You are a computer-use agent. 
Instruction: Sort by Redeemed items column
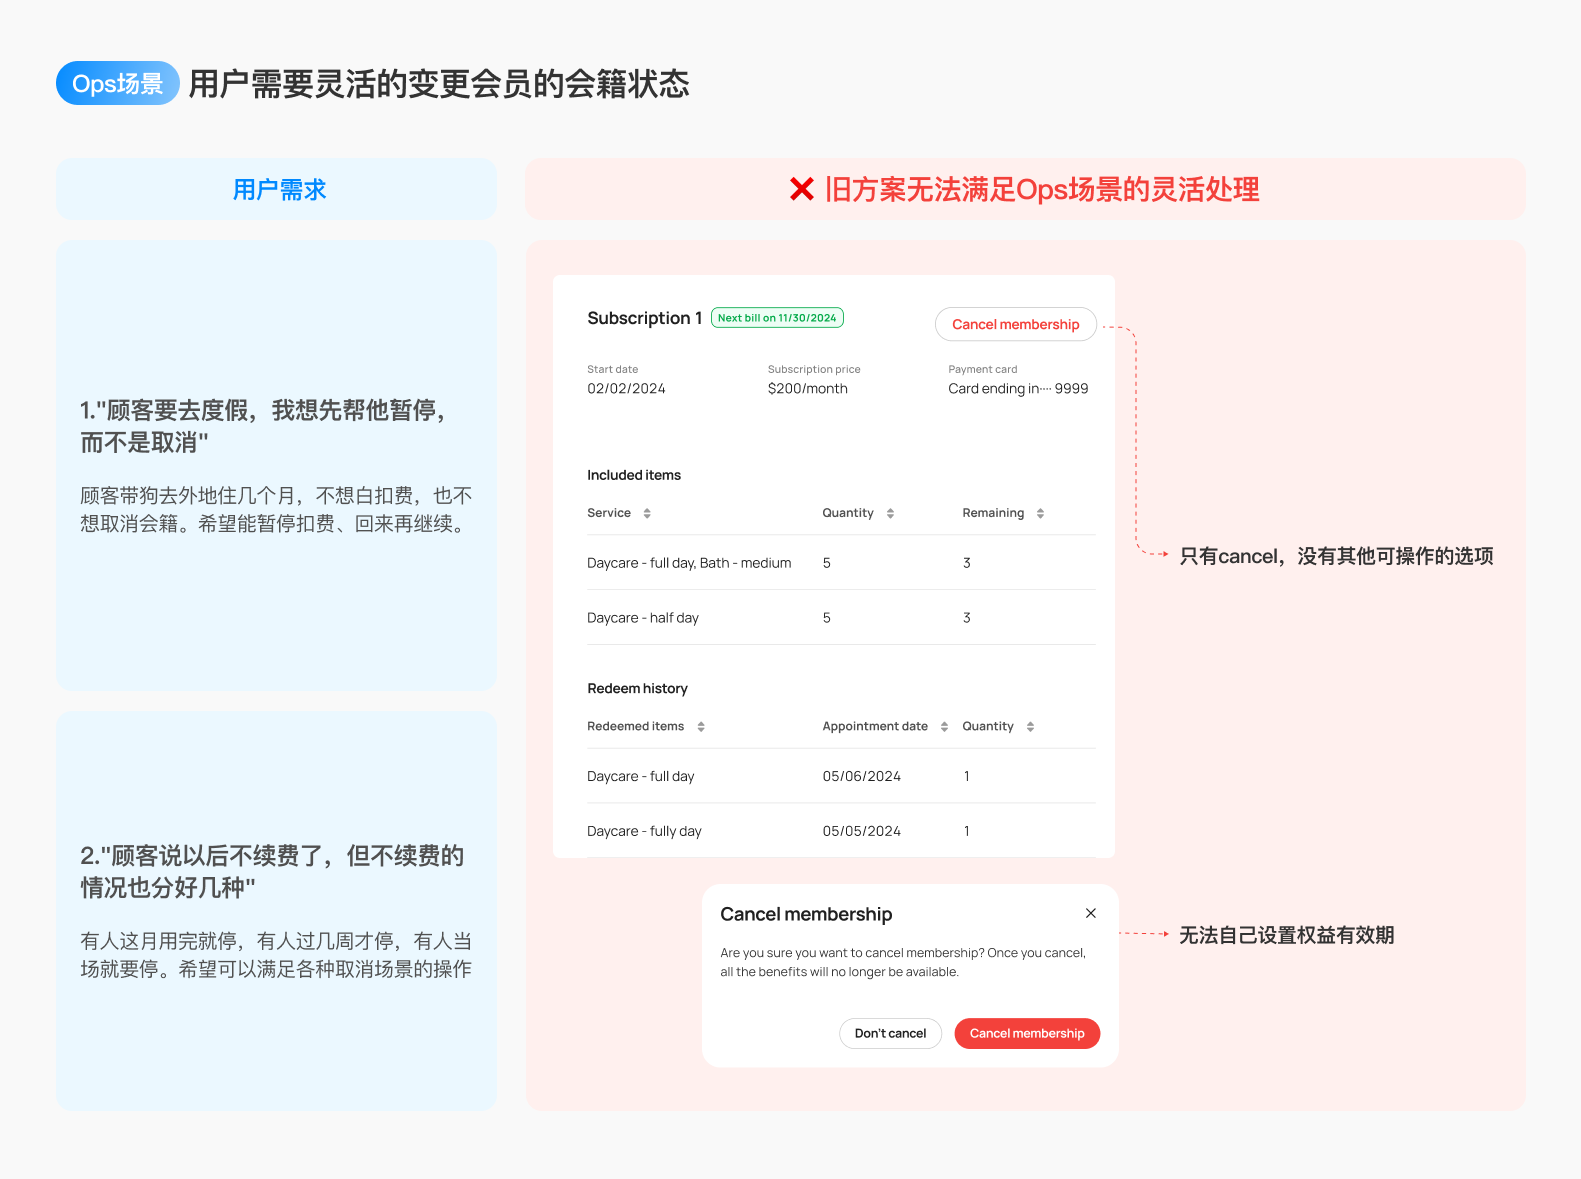click(701, 727)
